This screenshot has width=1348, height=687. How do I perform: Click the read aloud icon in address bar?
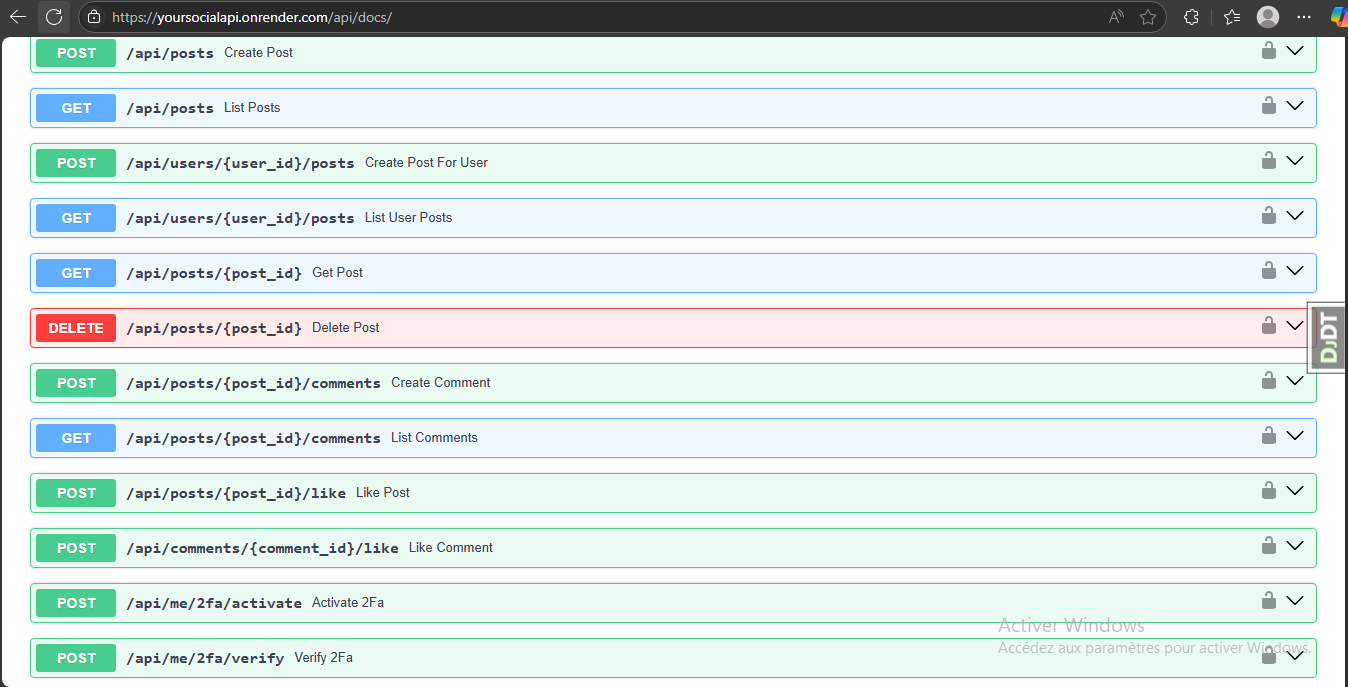point(1116,17)
